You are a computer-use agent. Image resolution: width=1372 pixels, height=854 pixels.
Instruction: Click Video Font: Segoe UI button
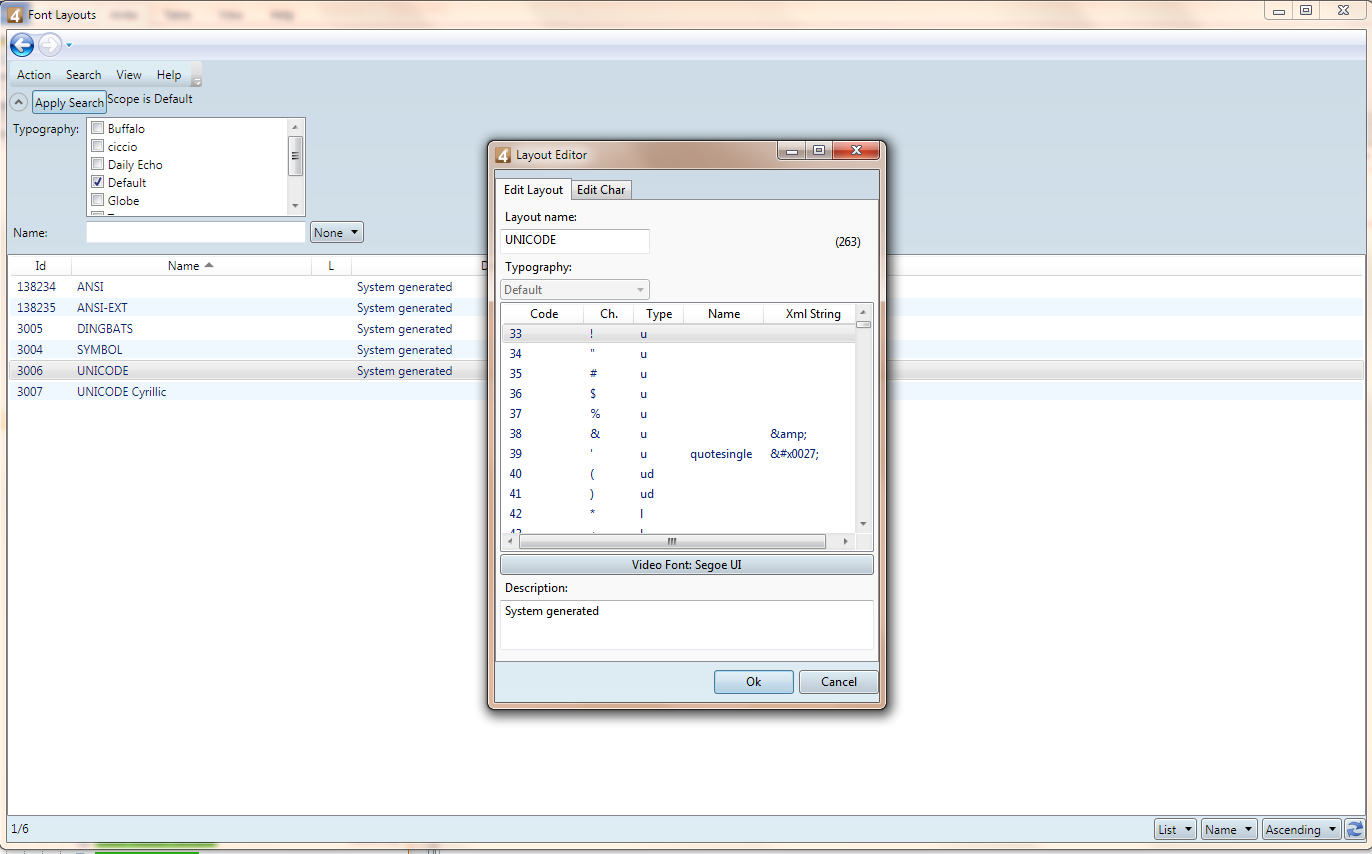(x=687, y=565)
